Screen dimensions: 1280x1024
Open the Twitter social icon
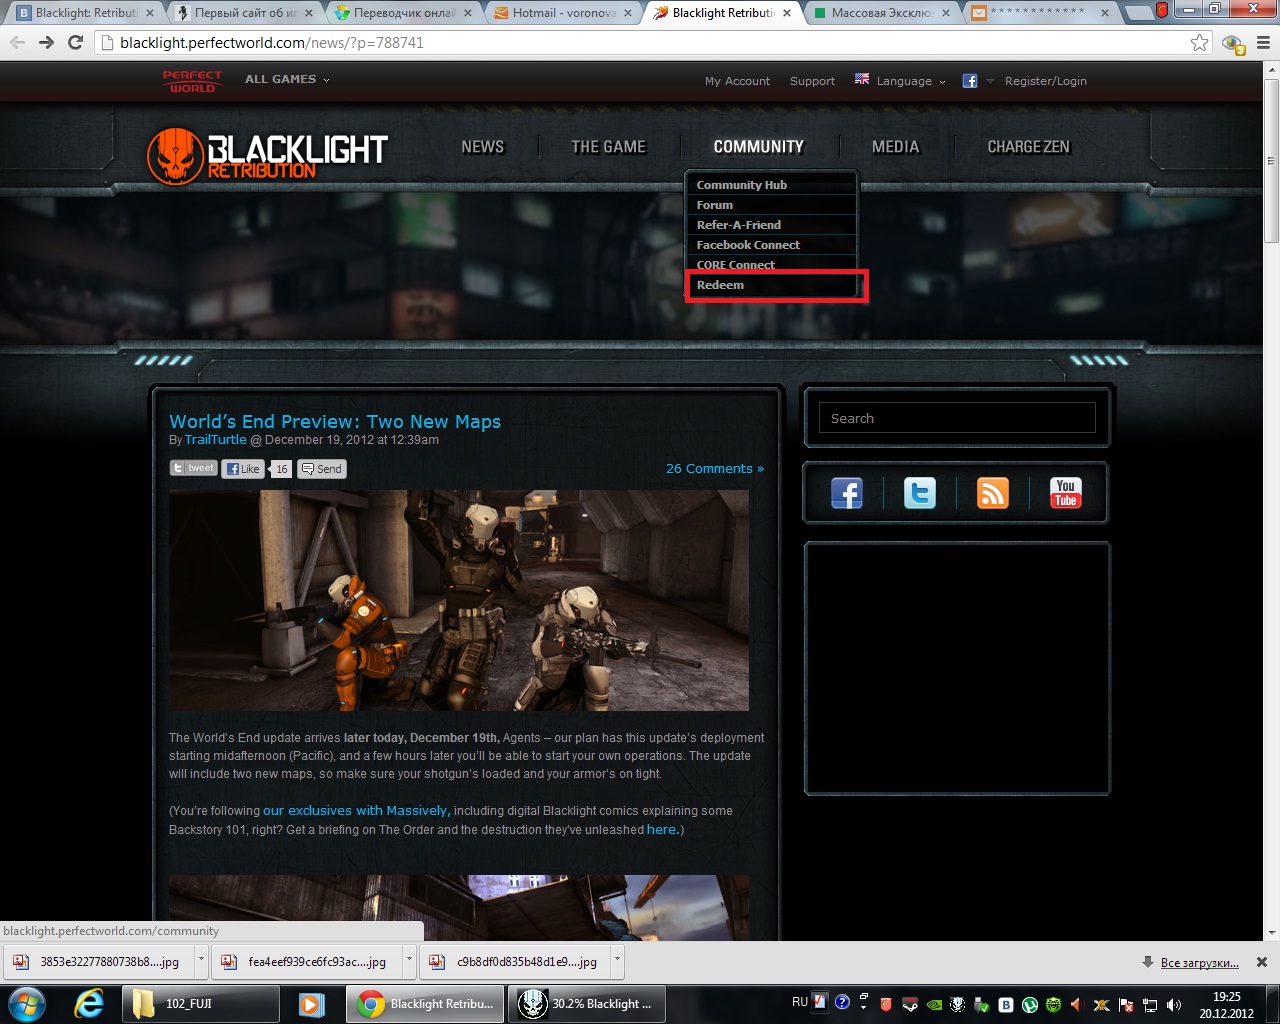point(919,493)
